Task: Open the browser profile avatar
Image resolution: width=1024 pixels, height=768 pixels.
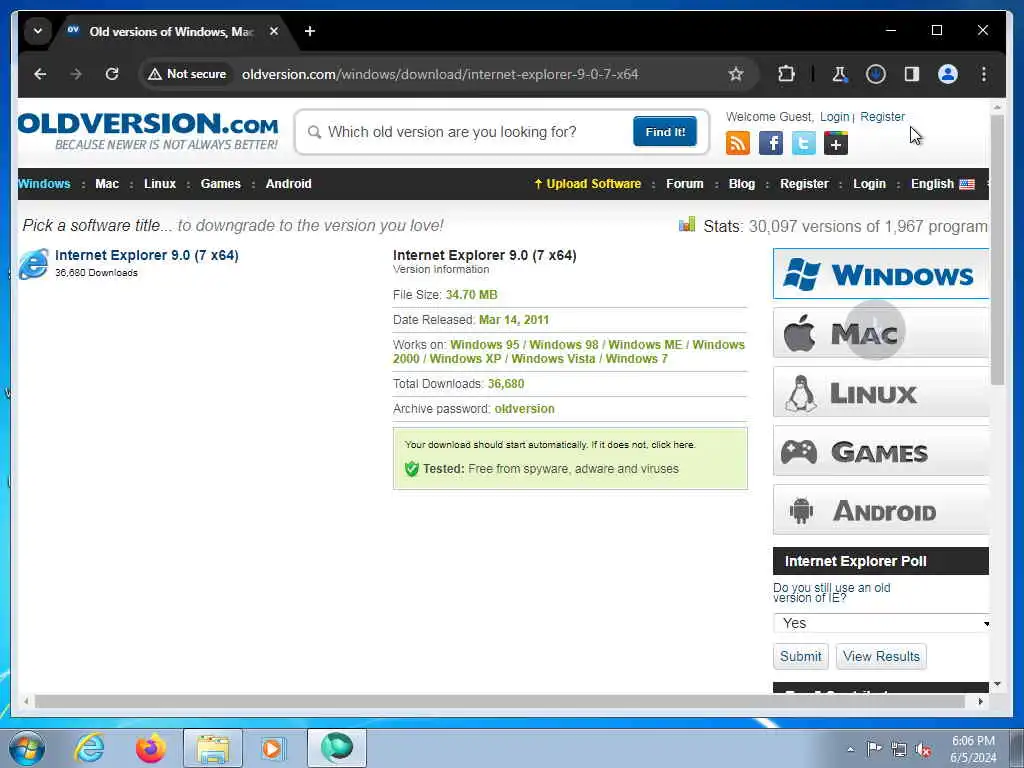Action: 948,74
